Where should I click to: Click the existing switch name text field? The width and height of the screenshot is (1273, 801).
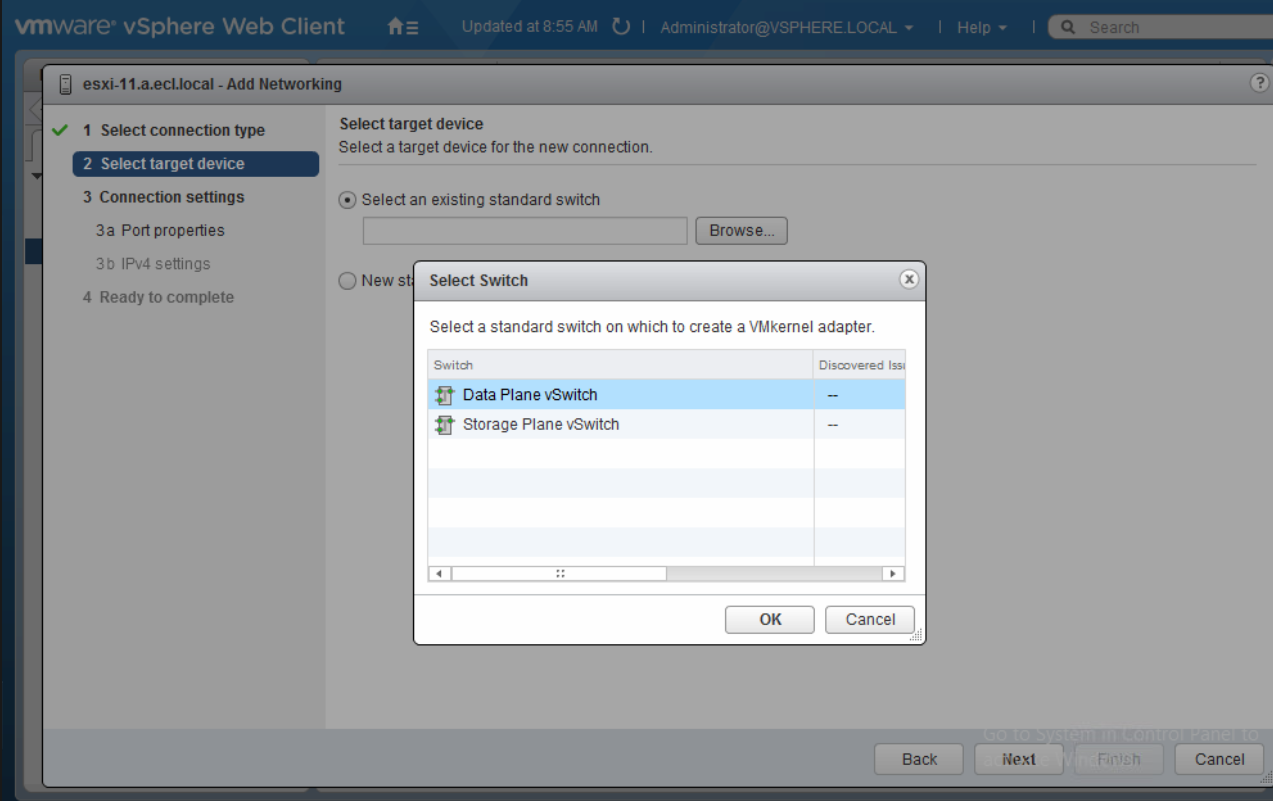tap(525, 231)
